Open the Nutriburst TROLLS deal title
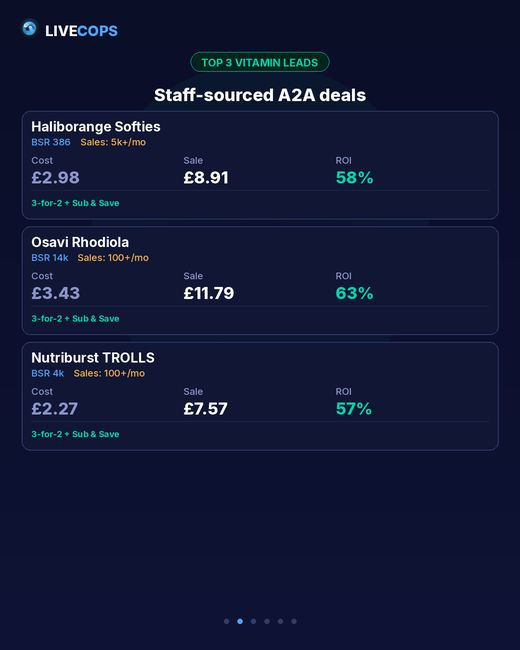Screen dimensions: 520x650 tap(93, 357)
